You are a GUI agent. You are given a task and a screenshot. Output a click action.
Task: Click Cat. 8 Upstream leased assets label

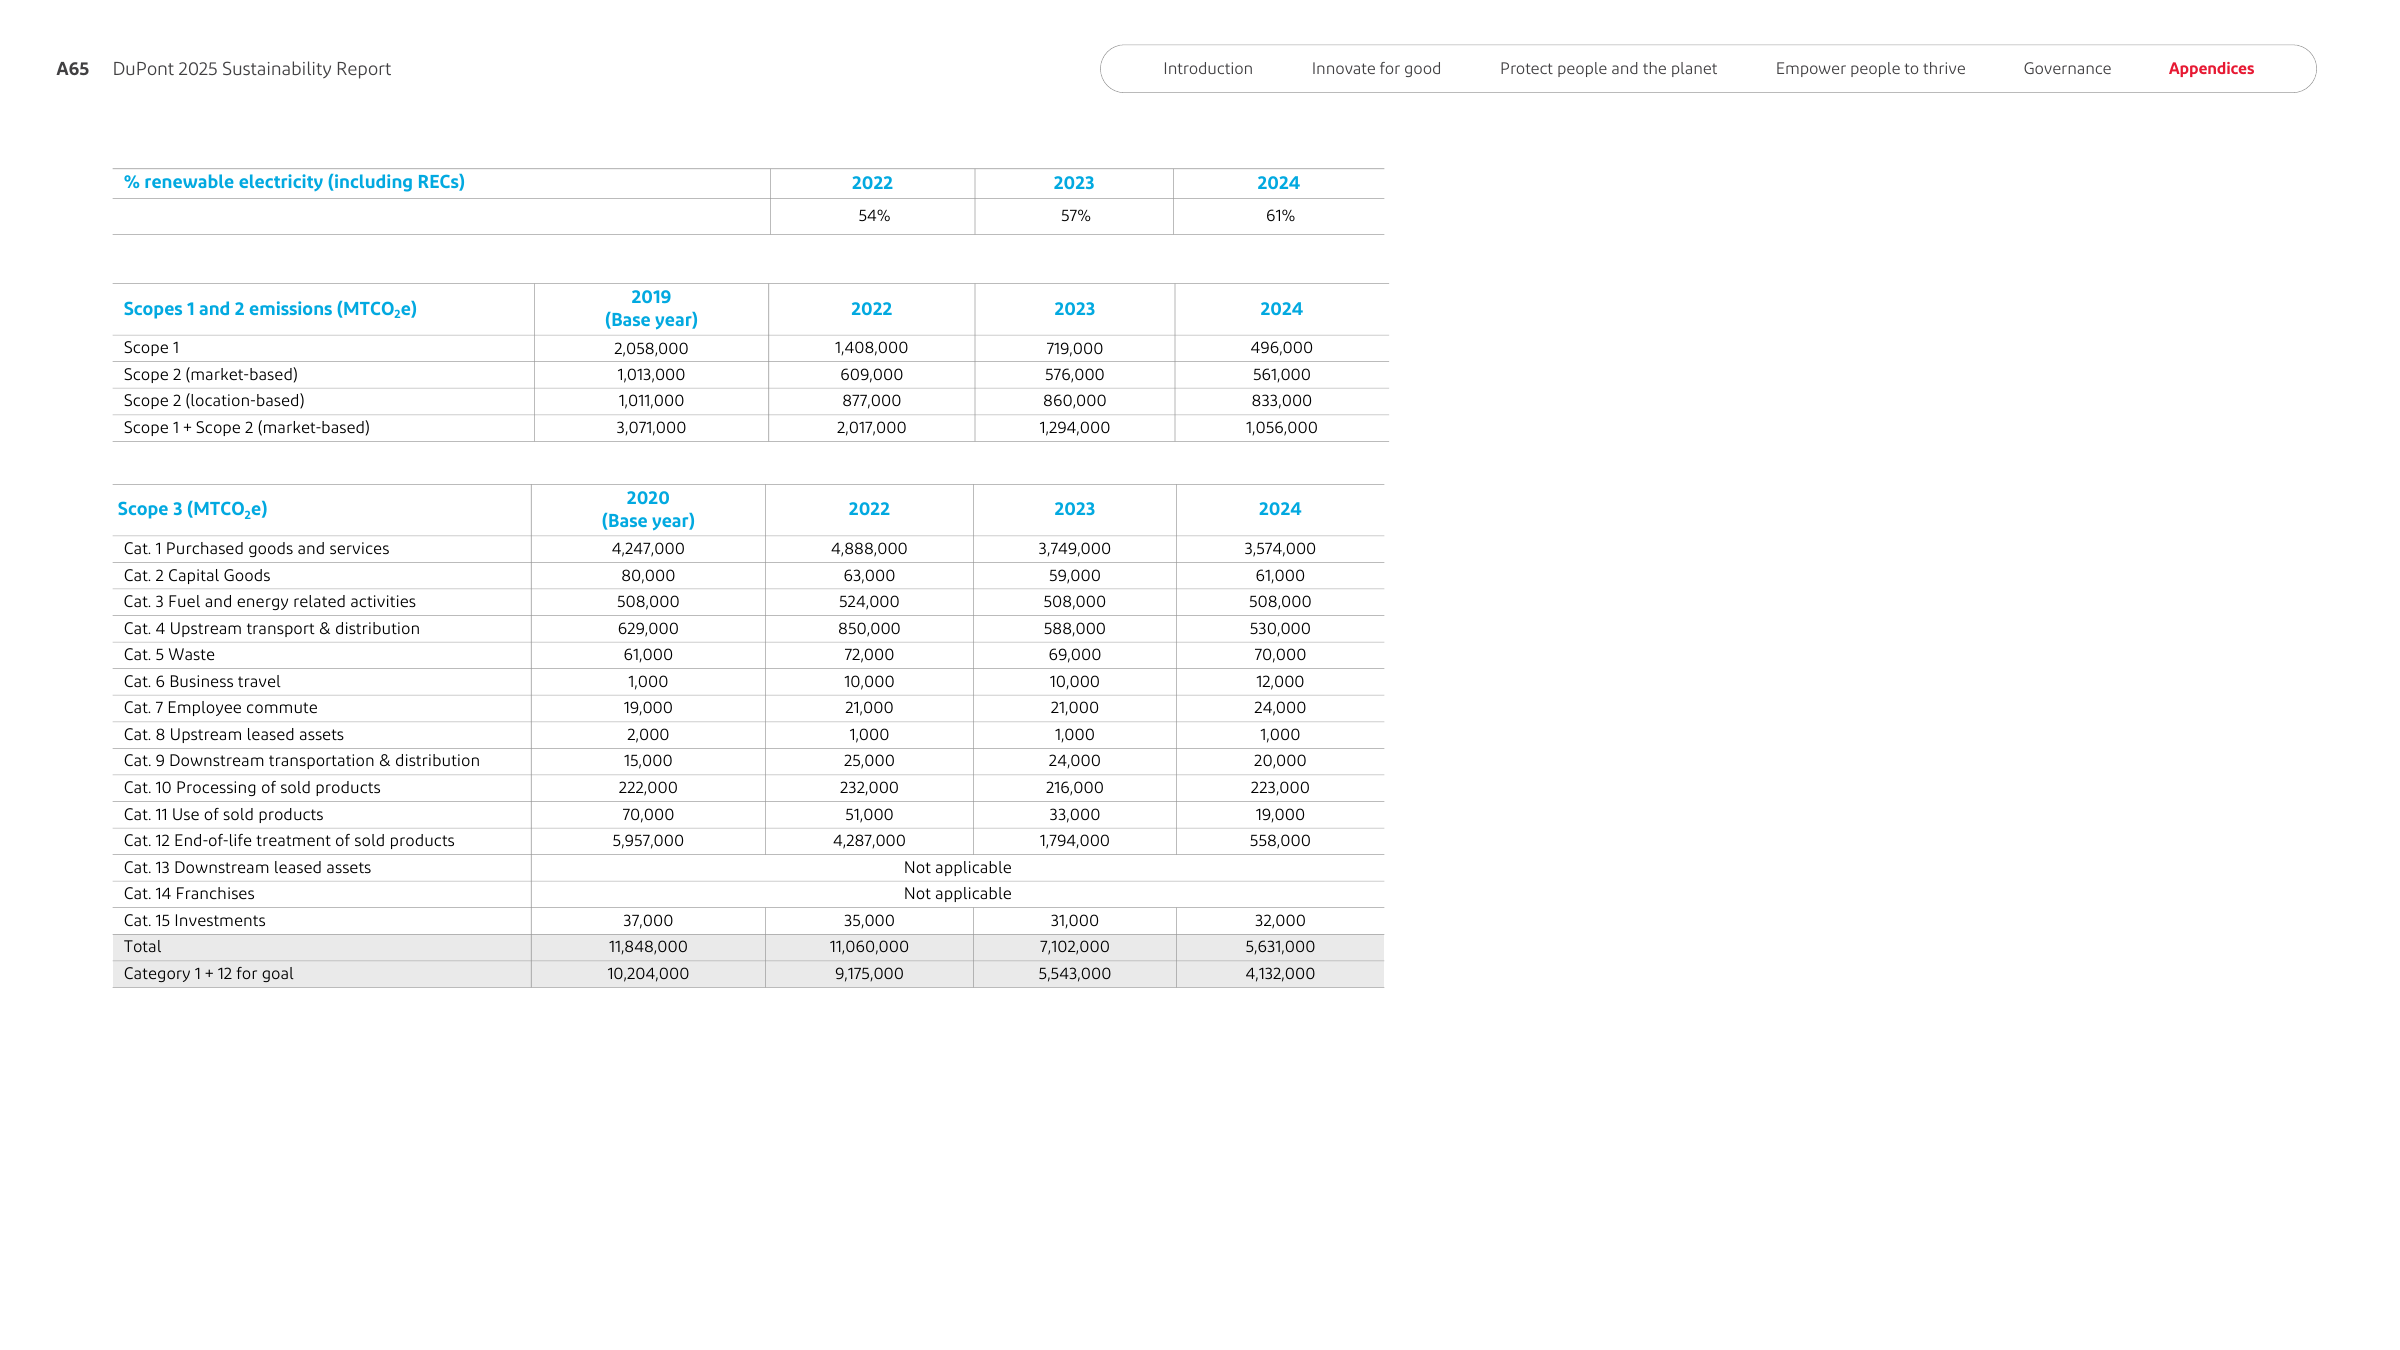coord(234,735)
